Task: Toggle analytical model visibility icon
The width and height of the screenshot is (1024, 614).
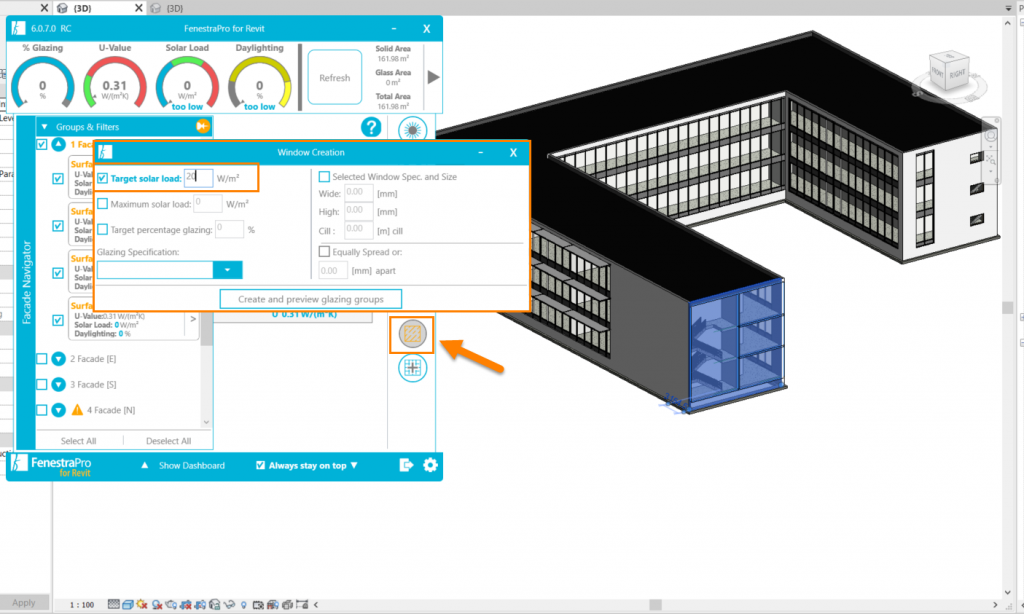Action: 273,605
